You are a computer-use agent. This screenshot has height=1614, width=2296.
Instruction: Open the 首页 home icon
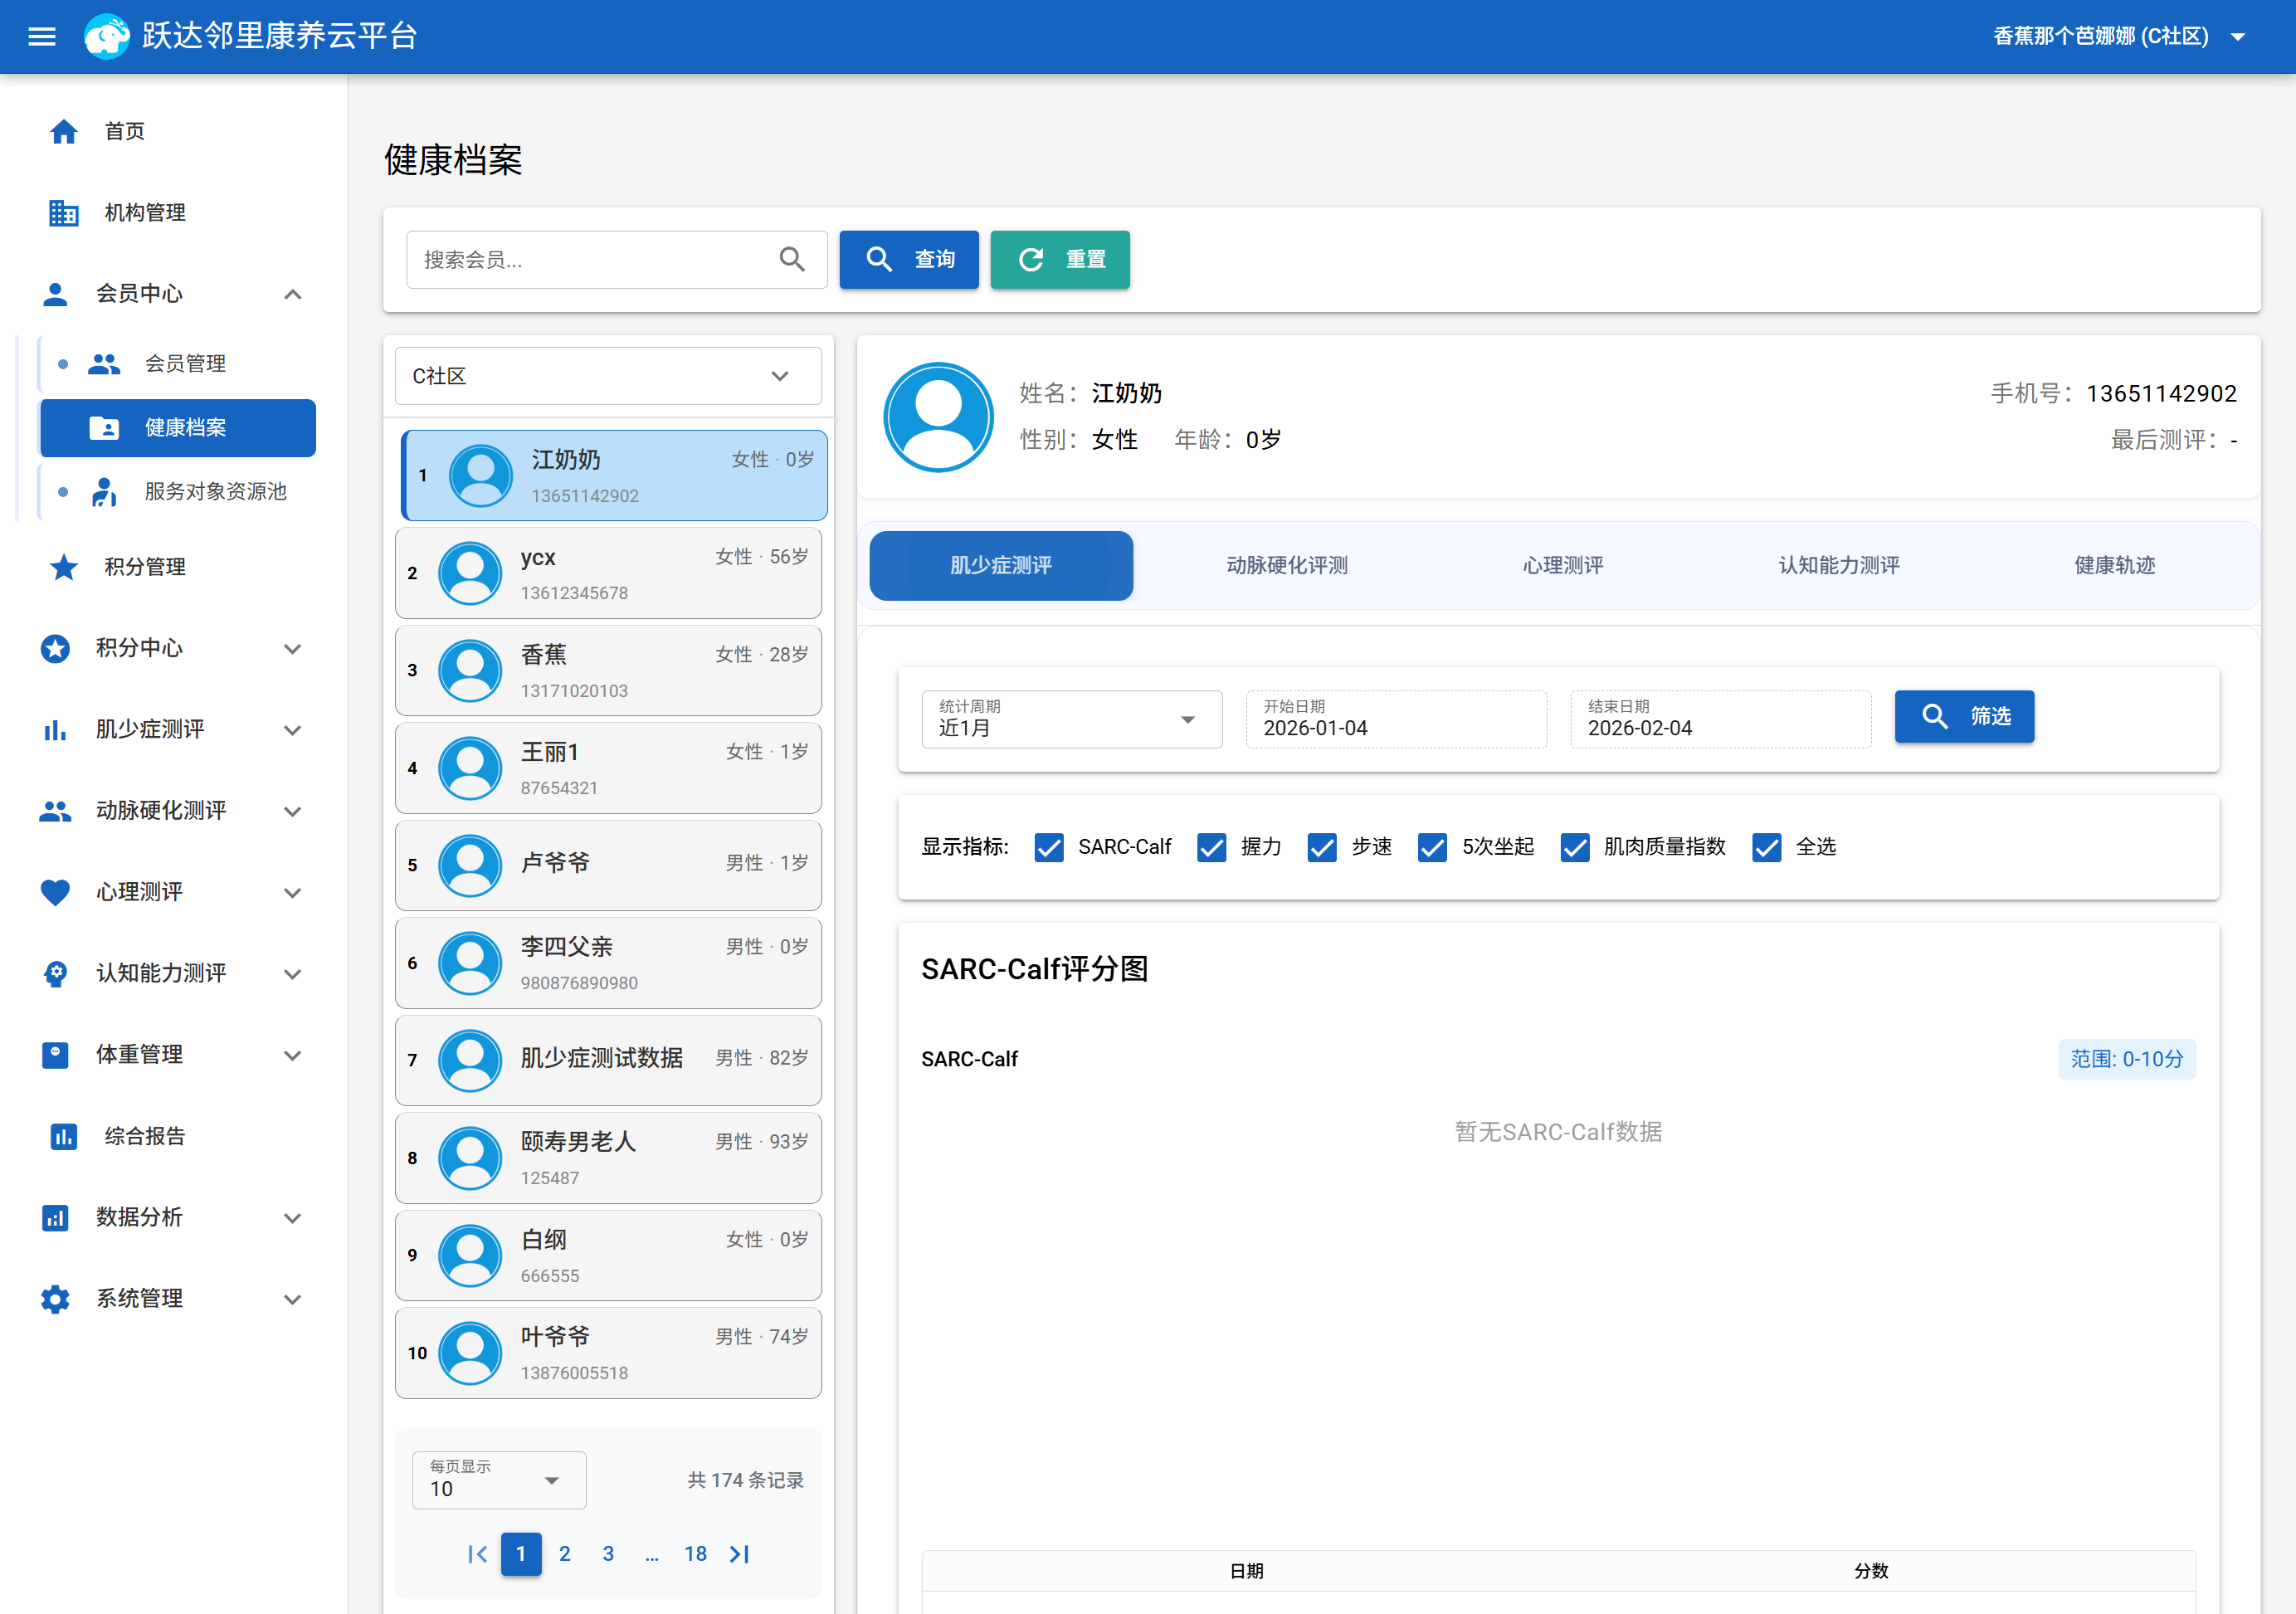[64, 131]
